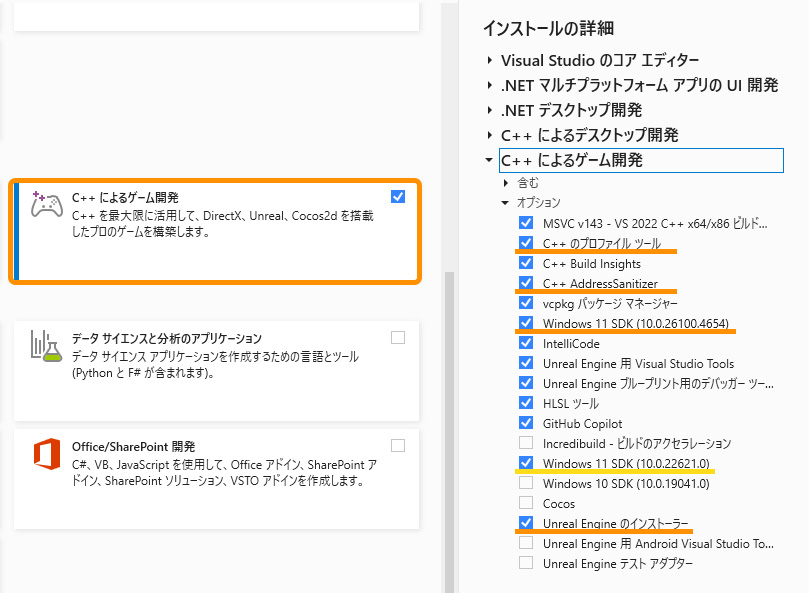Image resolution: width=809 pixels, height=593 pixels.
Task: Click the Office logo icon
Action: (47, 454)
